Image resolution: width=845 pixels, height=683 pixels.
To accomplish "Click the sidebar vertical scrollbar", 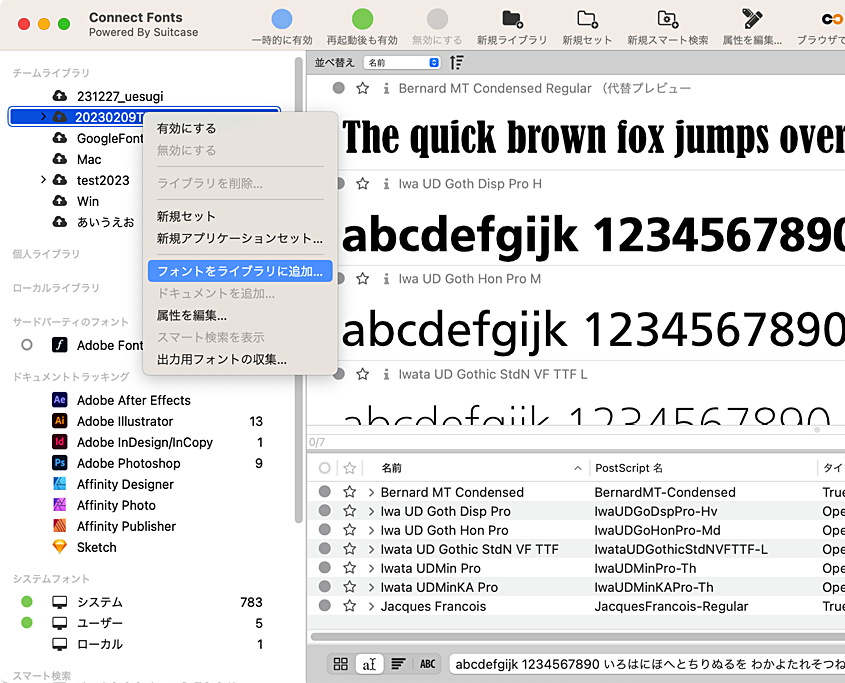I will point(299,290).
